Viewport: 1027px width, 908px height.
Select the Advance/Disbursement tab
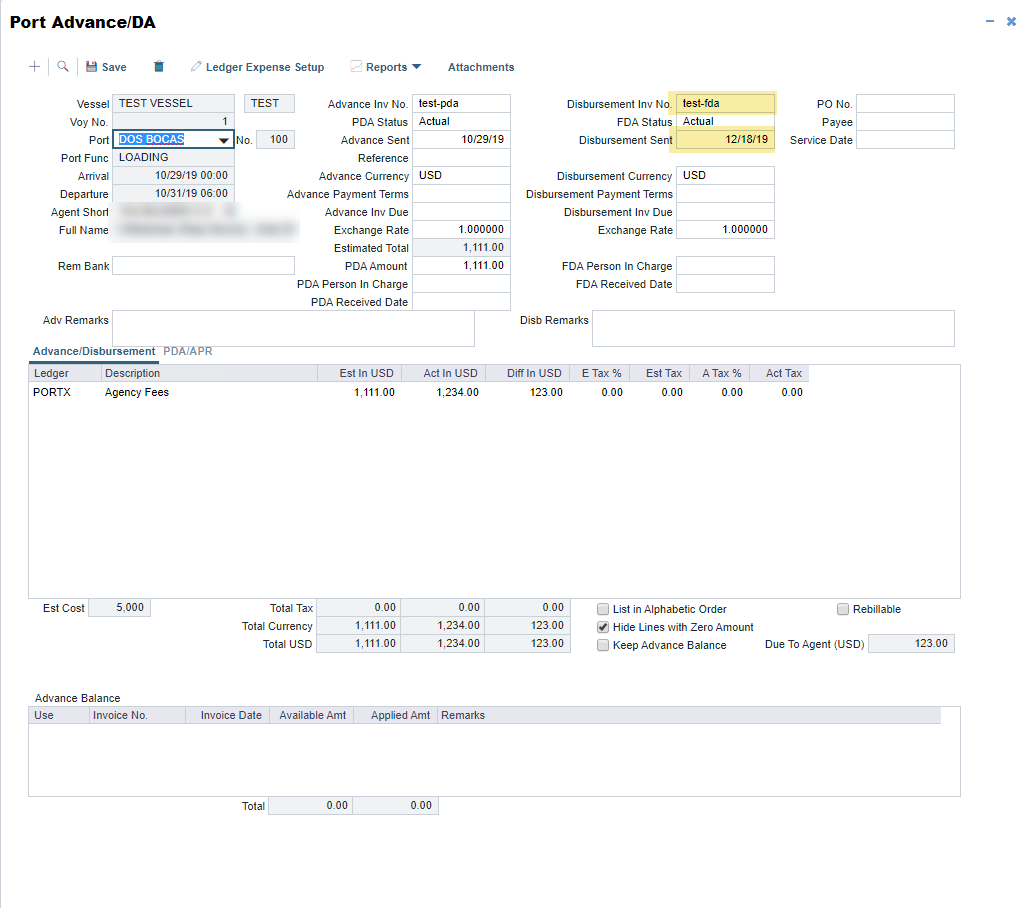(x=94, y=351)
